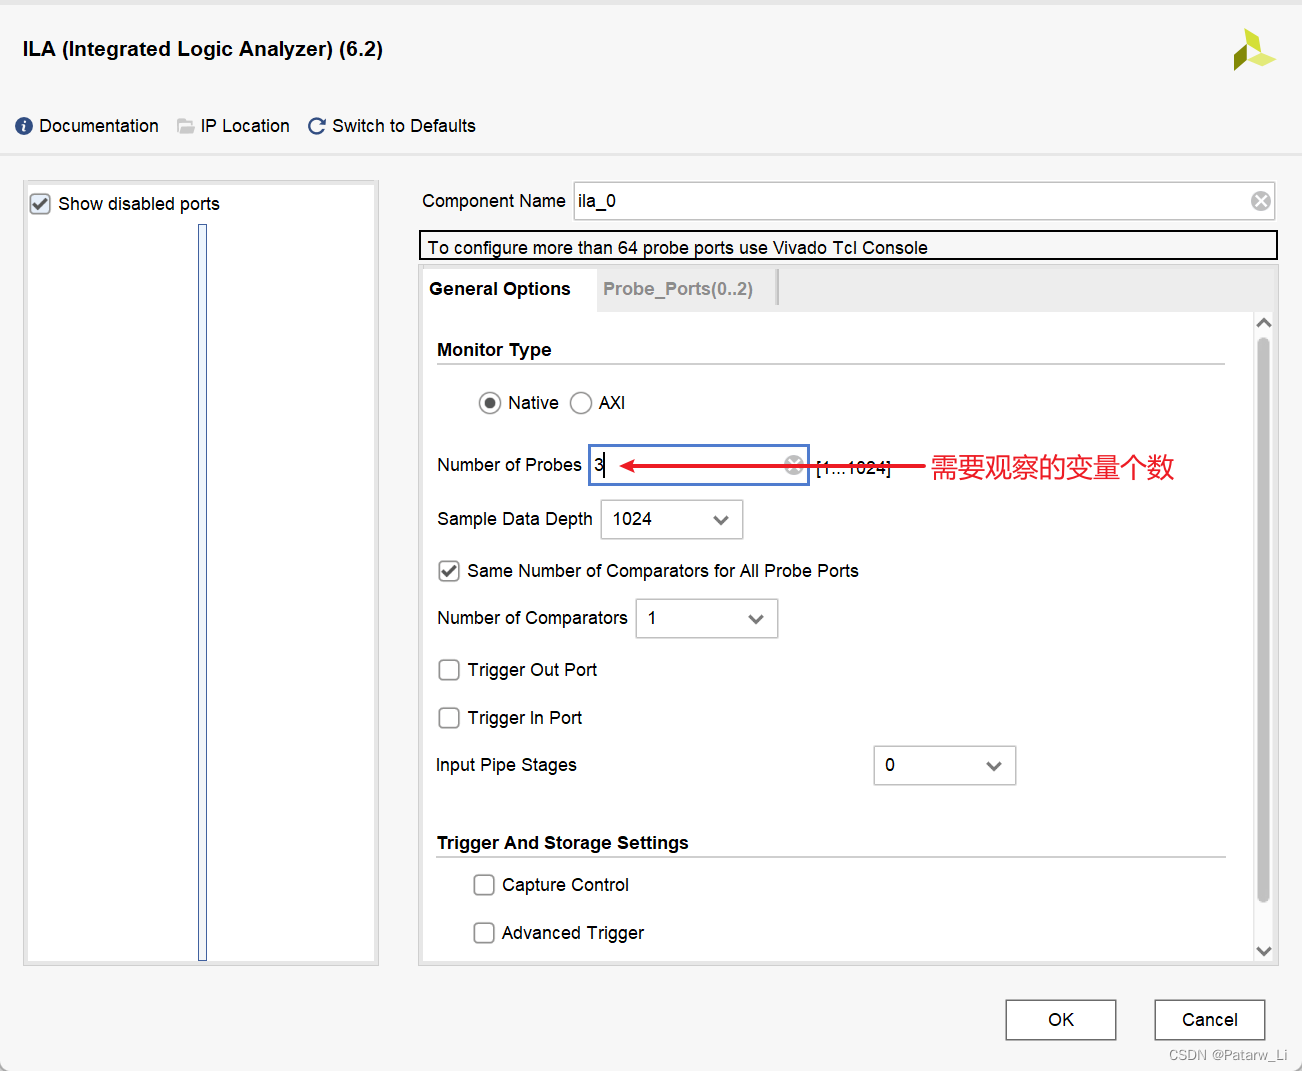Click the Xilinx logo icon
The width and height of the screenshot is (1302, 1071).
coord(1253,50)
